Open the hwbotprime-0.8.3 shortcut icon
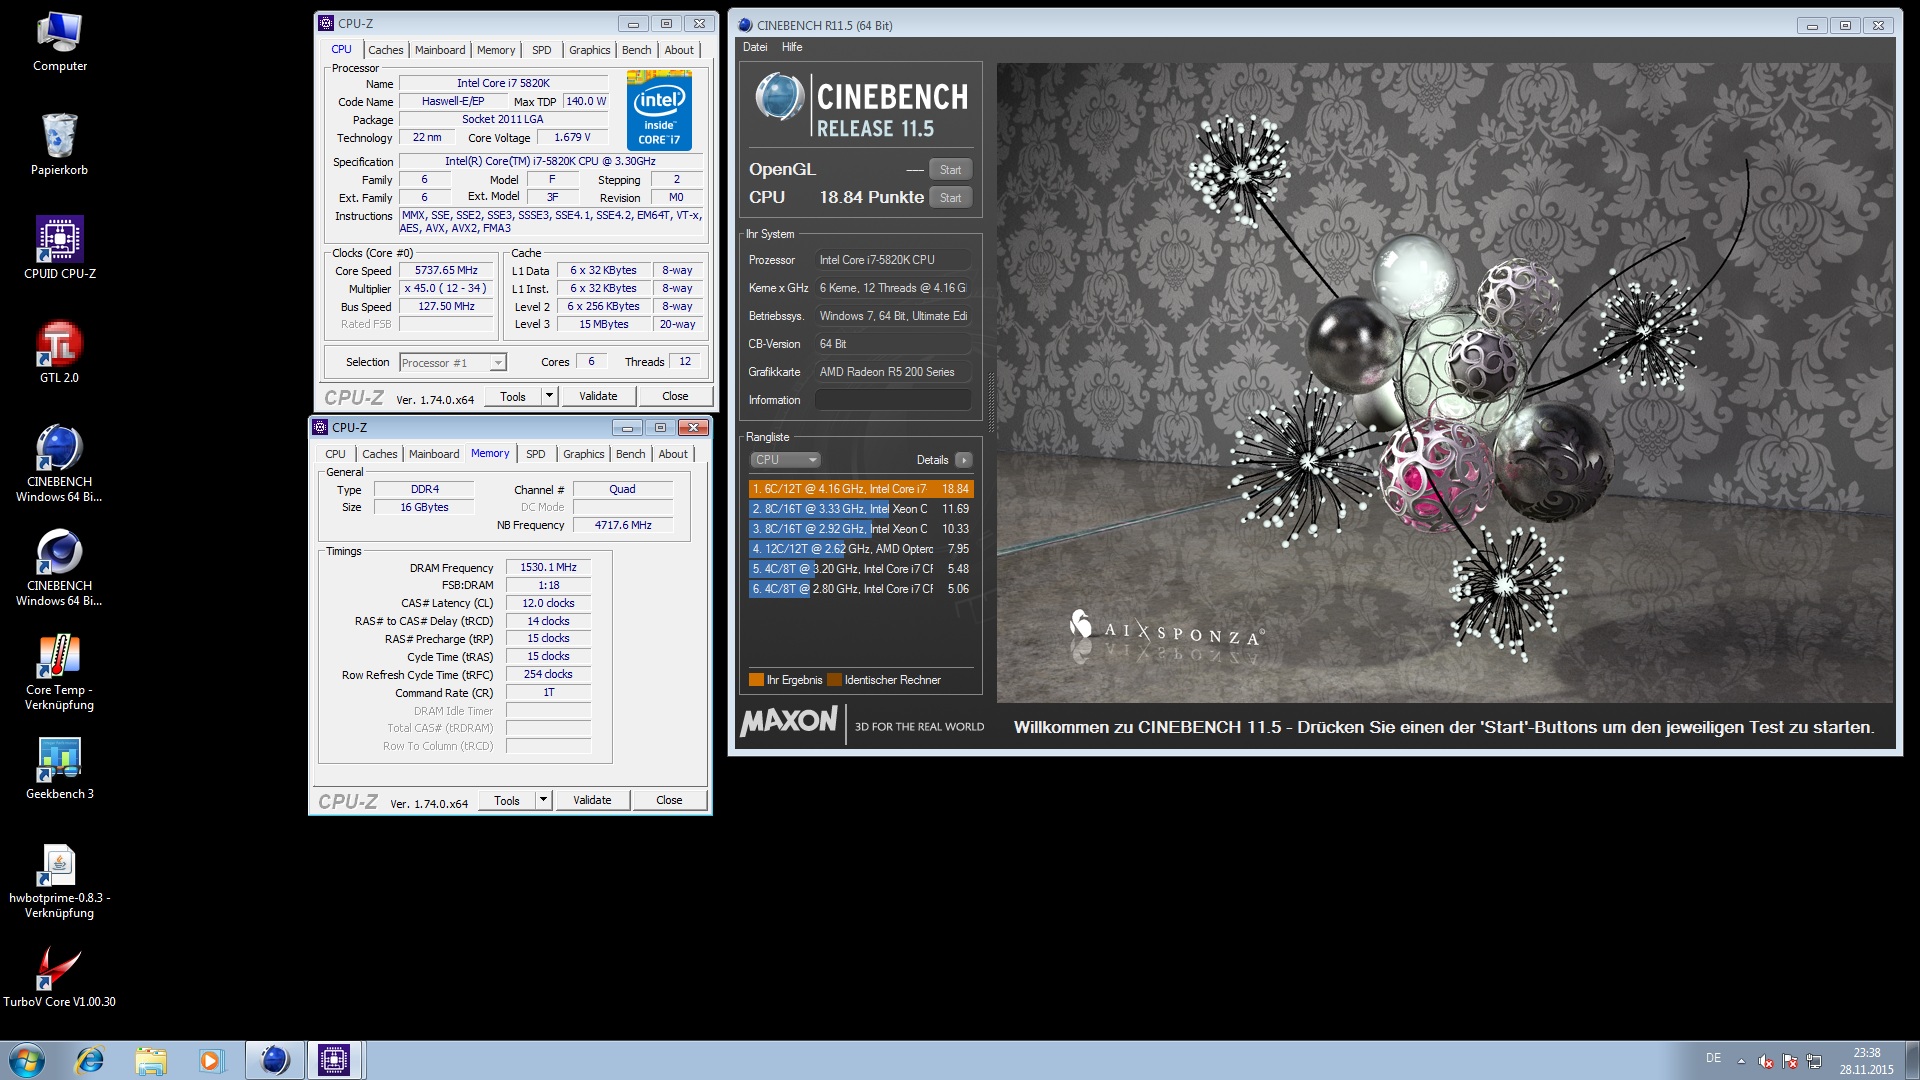The image size is (1920, 1080). point(59,881)
